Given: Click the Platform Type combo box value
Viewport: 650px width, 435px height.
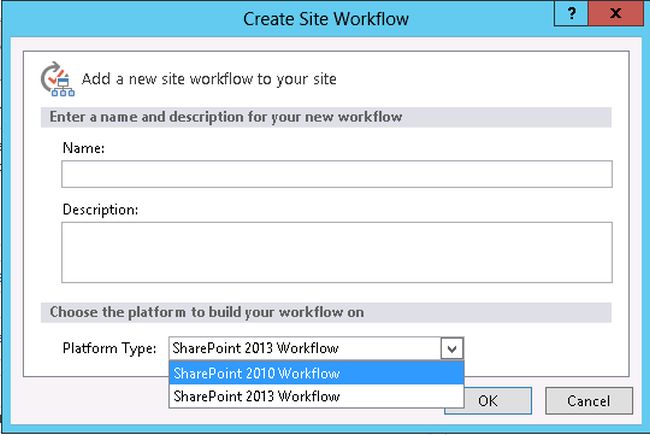Looking at the screenshot, I should point(305,348).
